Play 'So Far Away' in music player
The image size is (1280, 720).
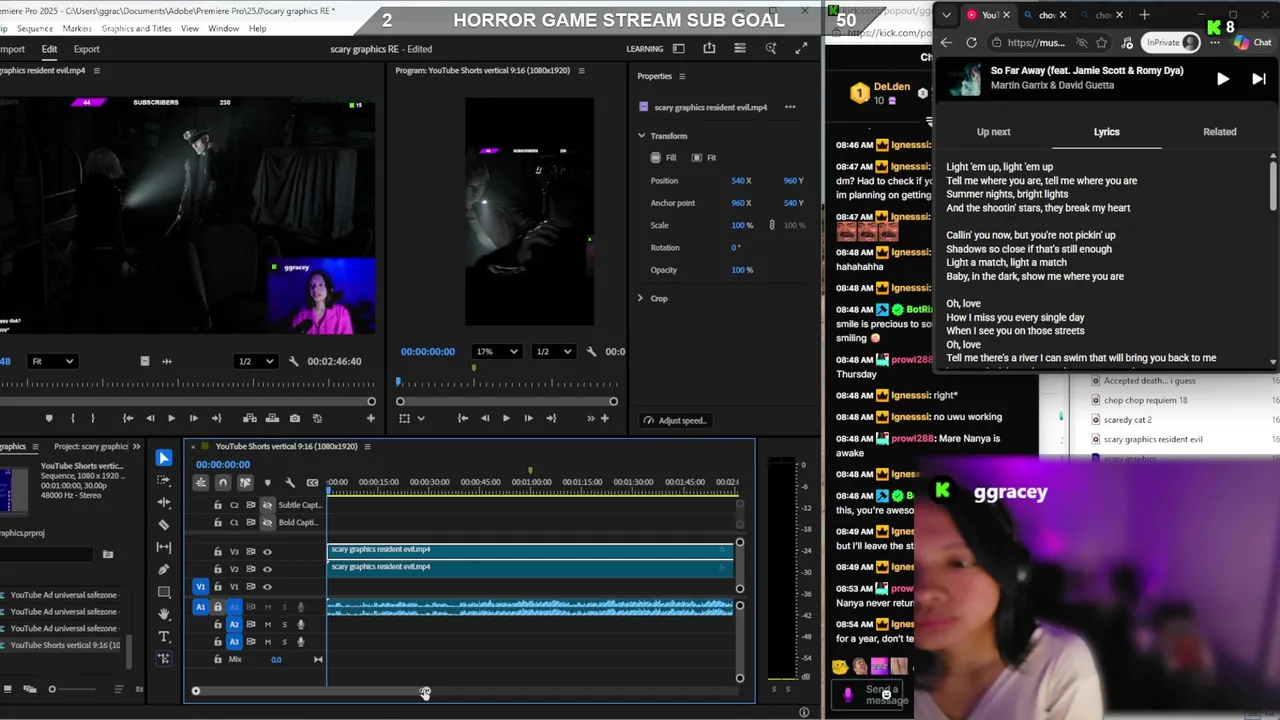coord(1222,79)
